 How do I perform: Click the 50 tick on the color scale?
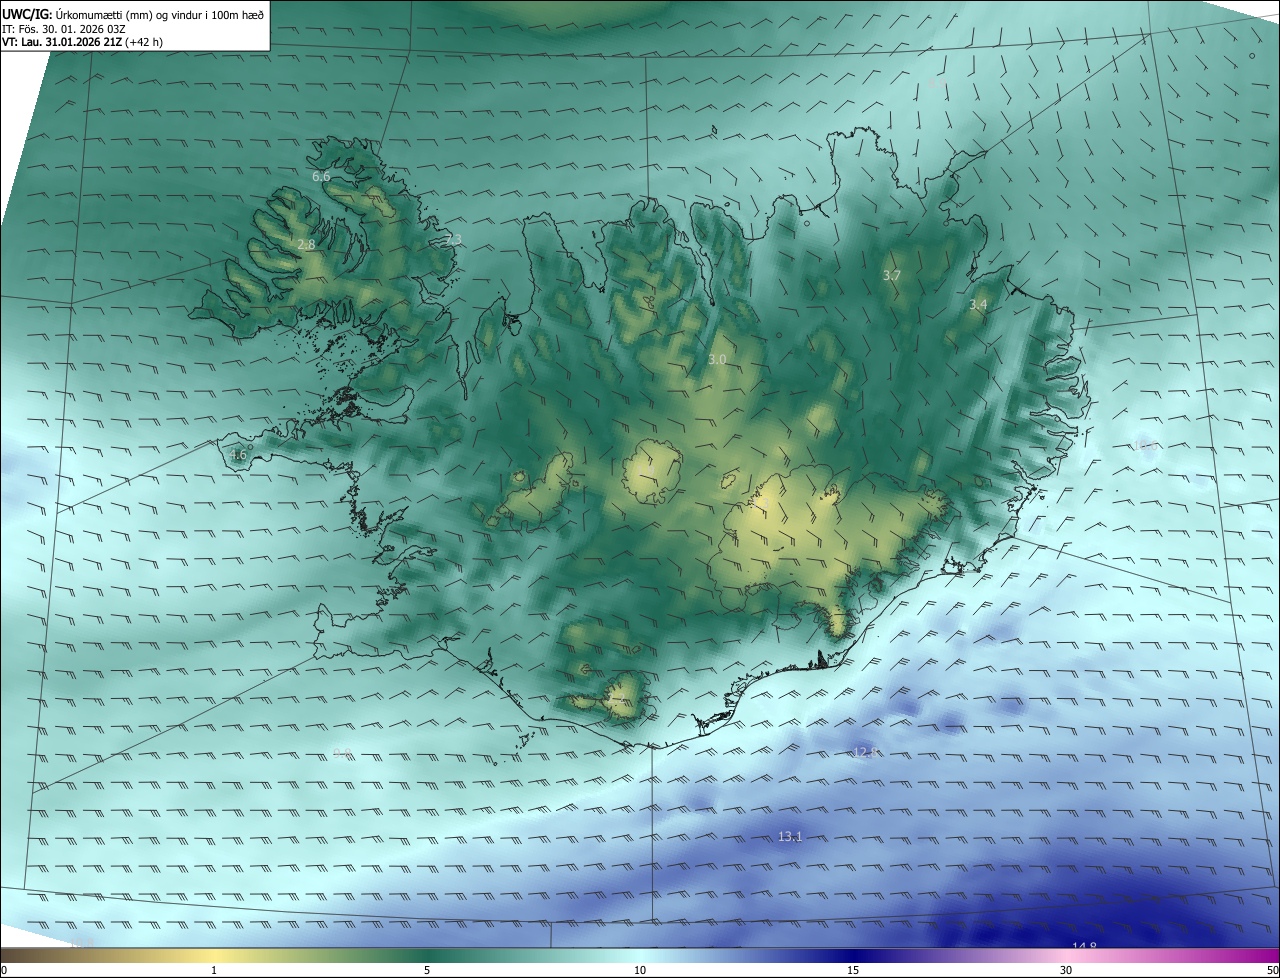click(1272, 970)
